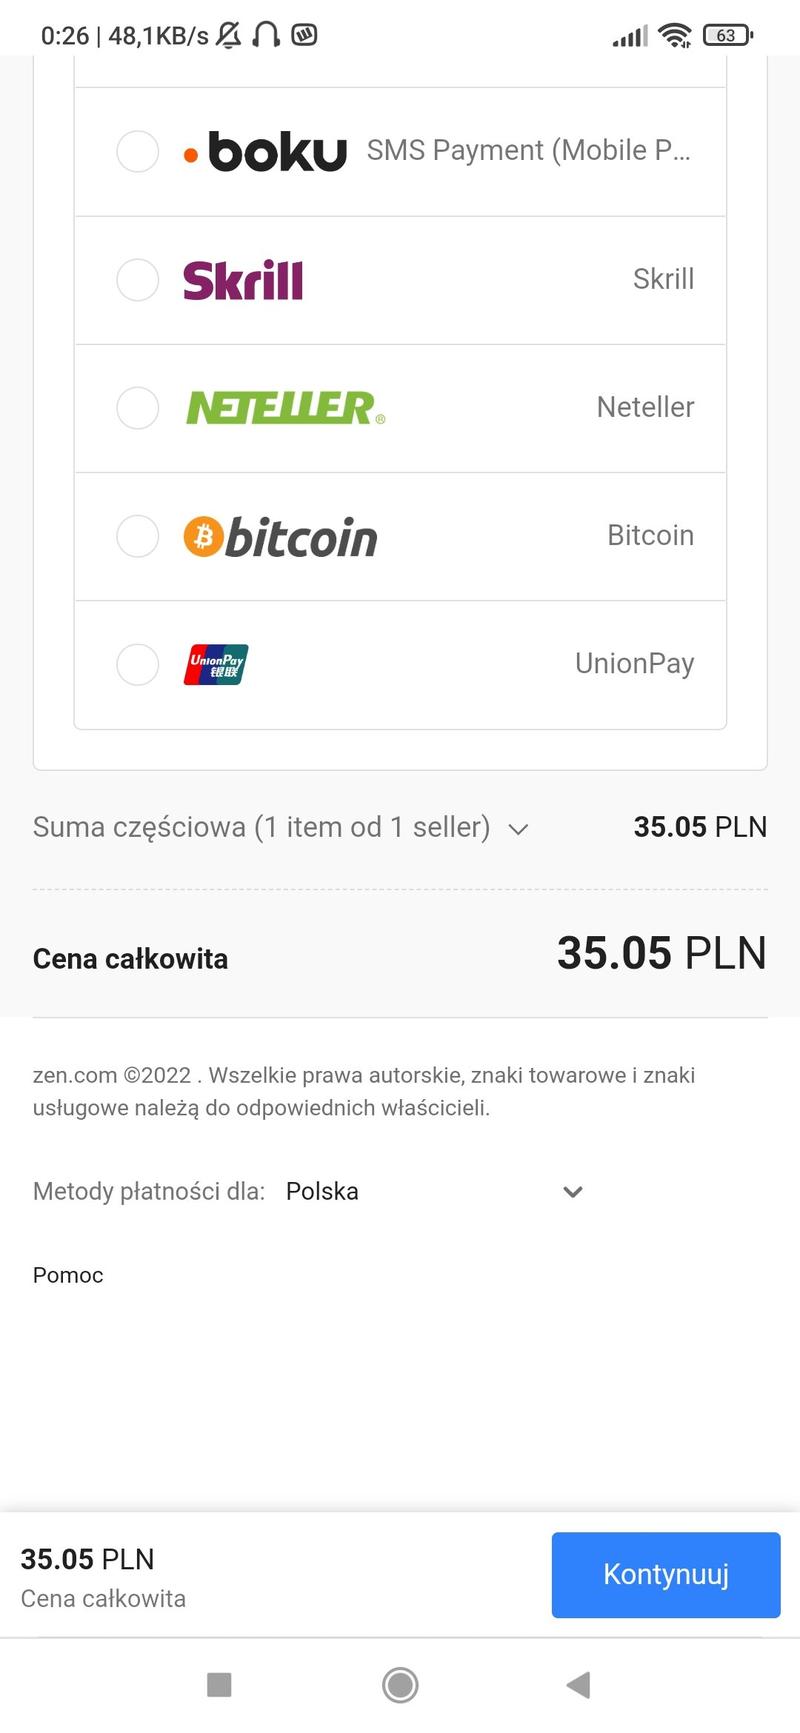
Task: Tap the Neteller logo
Action: pos(285,408)
